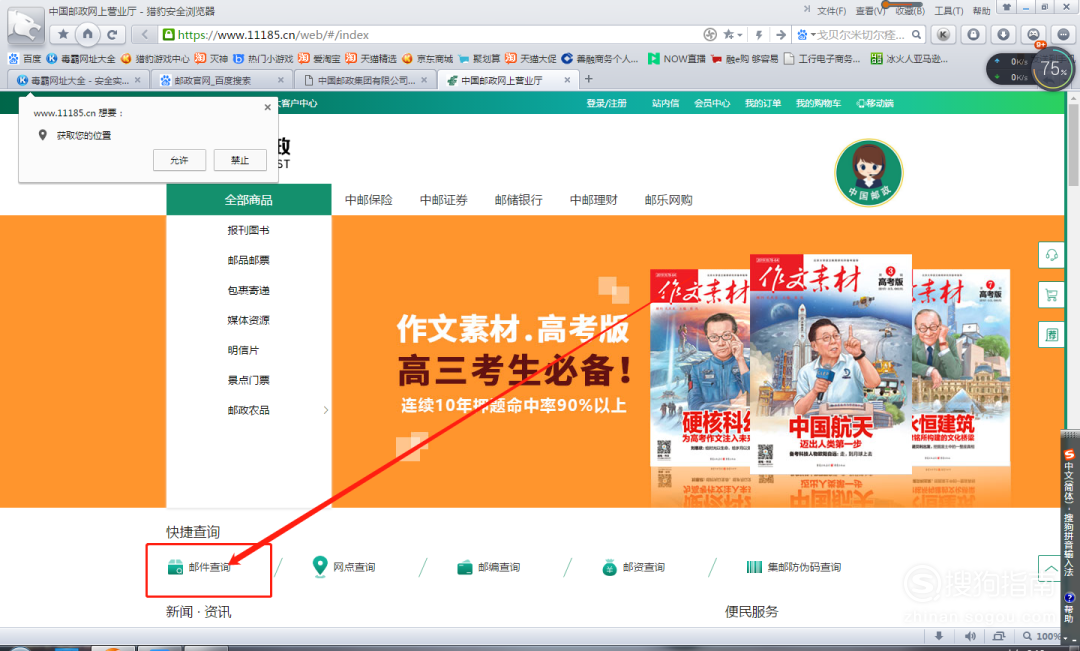1080x651 pixels.
Task: Click the lightning speed-mode icon
Action: click(759, 34)
